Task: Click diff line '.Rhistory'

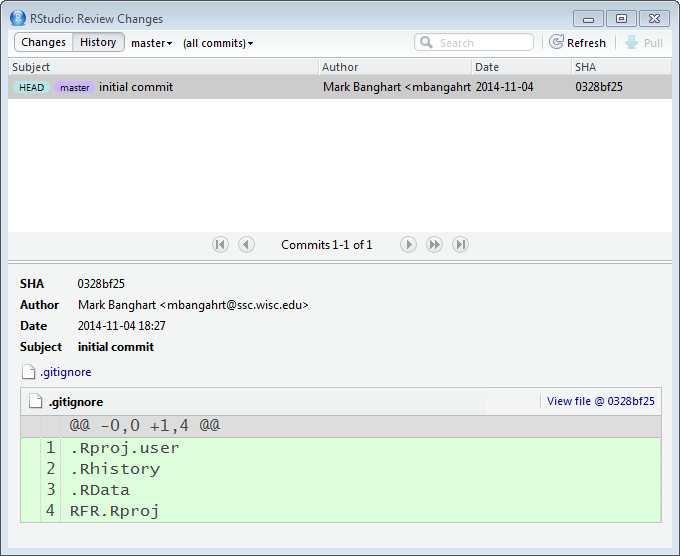Action: [115, 469]
